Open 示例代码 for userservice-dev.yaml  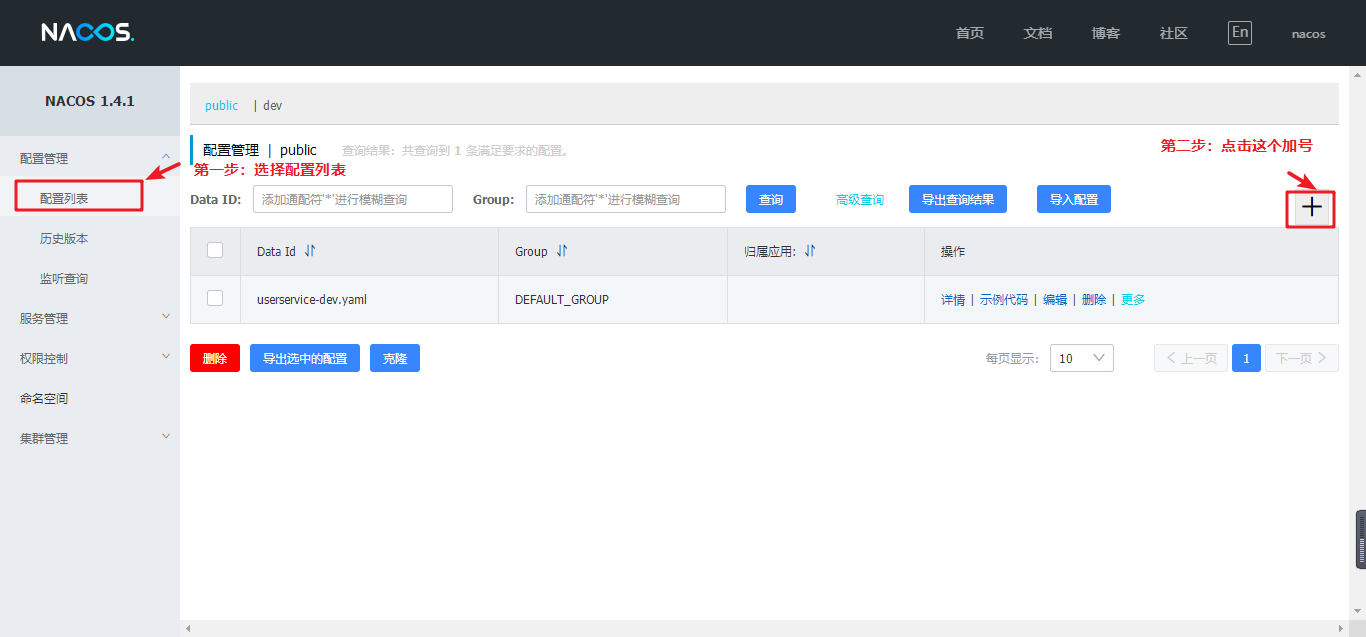point(1003,299)
